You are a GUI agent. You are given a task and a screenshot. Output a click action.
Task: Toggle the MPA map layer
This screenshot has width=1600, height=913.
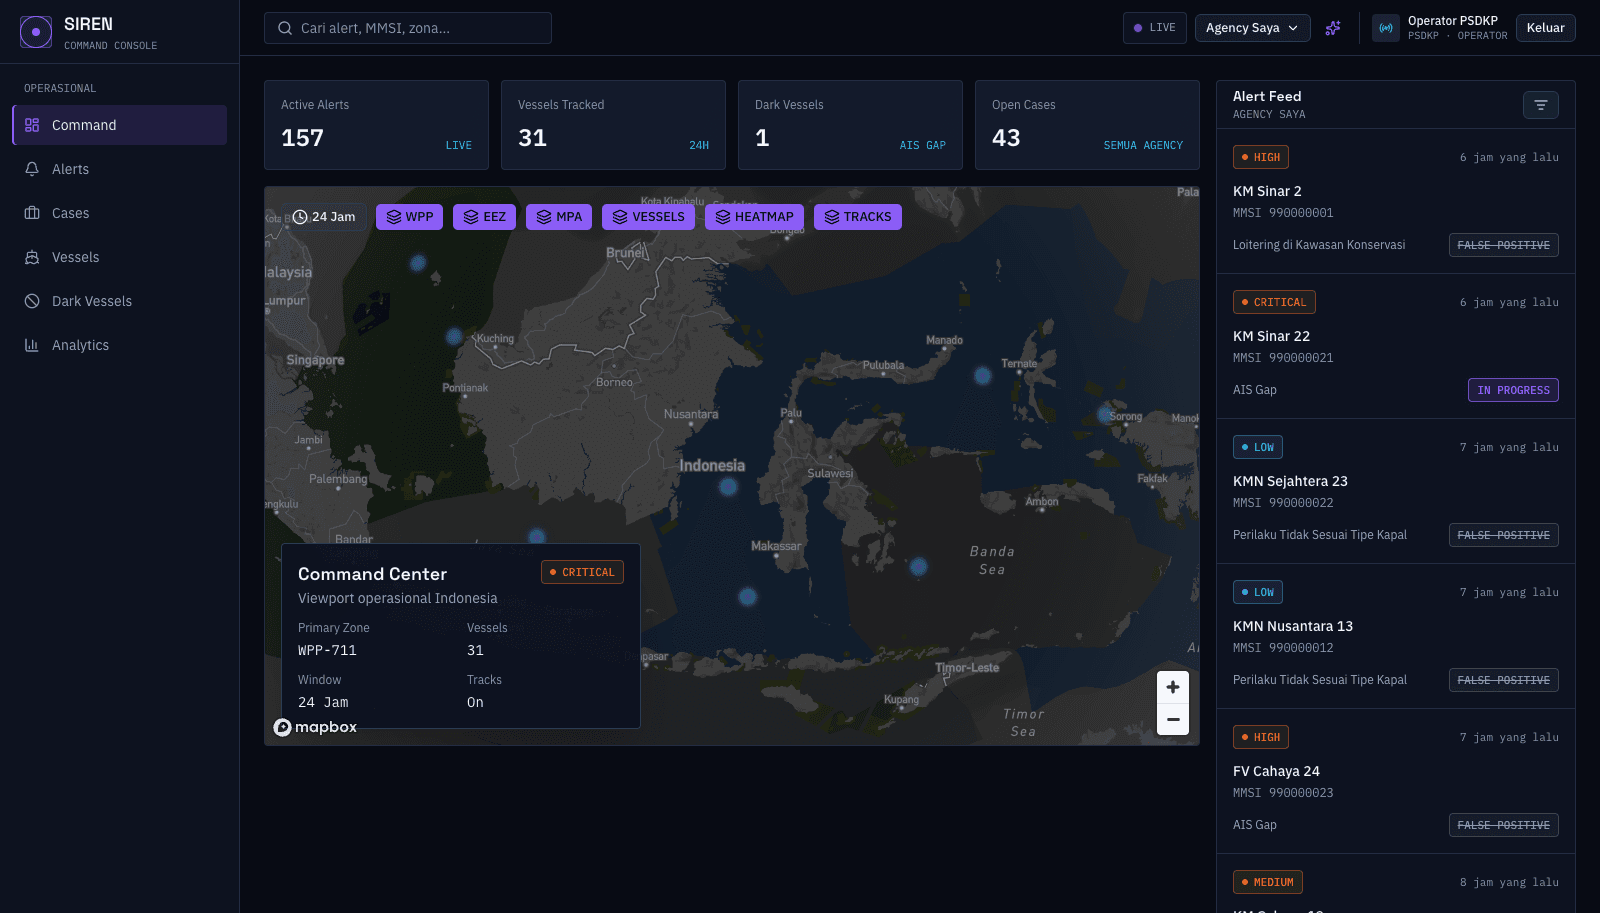tap(559, 217)
